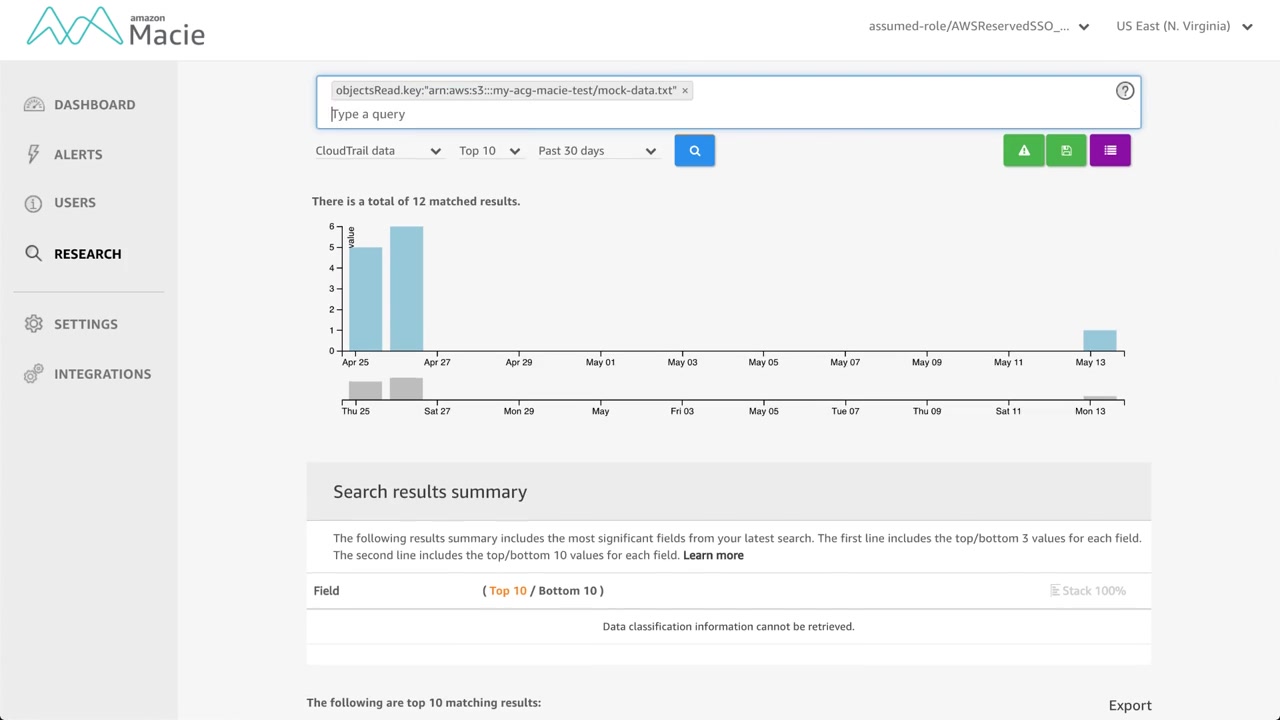This screenshot has width=1280, height=720.
Task: Switch to Bottom 10 values view
Action: point(567,591)
